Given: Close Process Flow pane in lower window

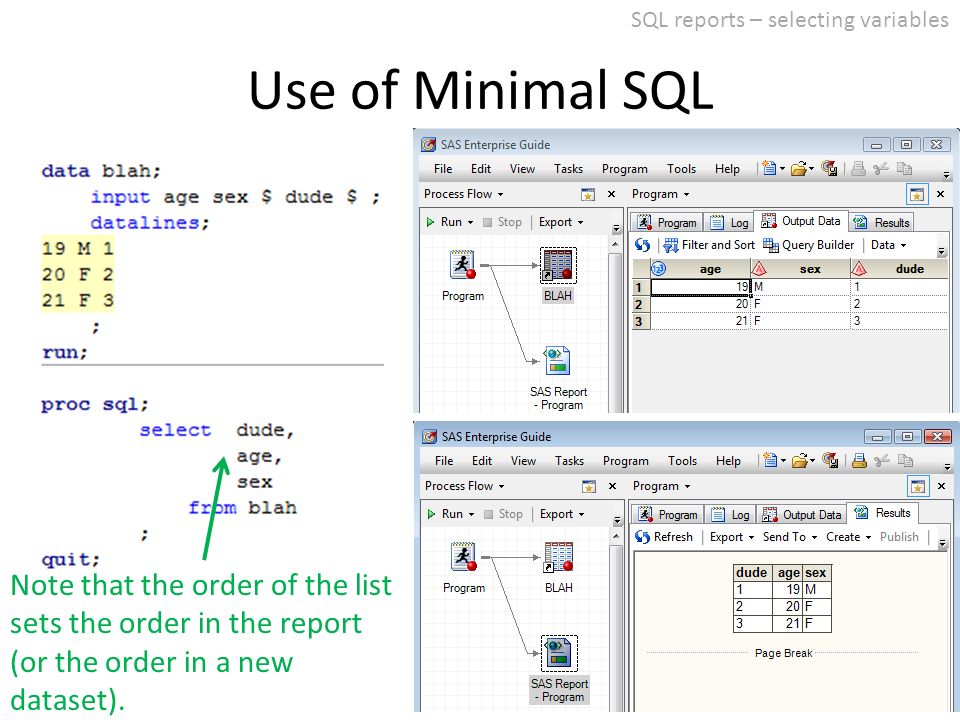Looking at the screenshot, I should 612,486.
